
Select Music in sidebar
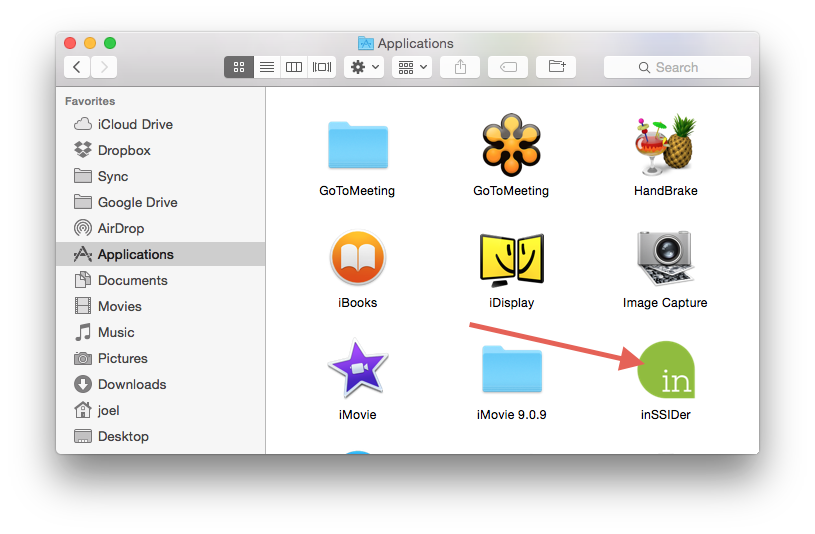pyautogui.click(x=161, y=332)
